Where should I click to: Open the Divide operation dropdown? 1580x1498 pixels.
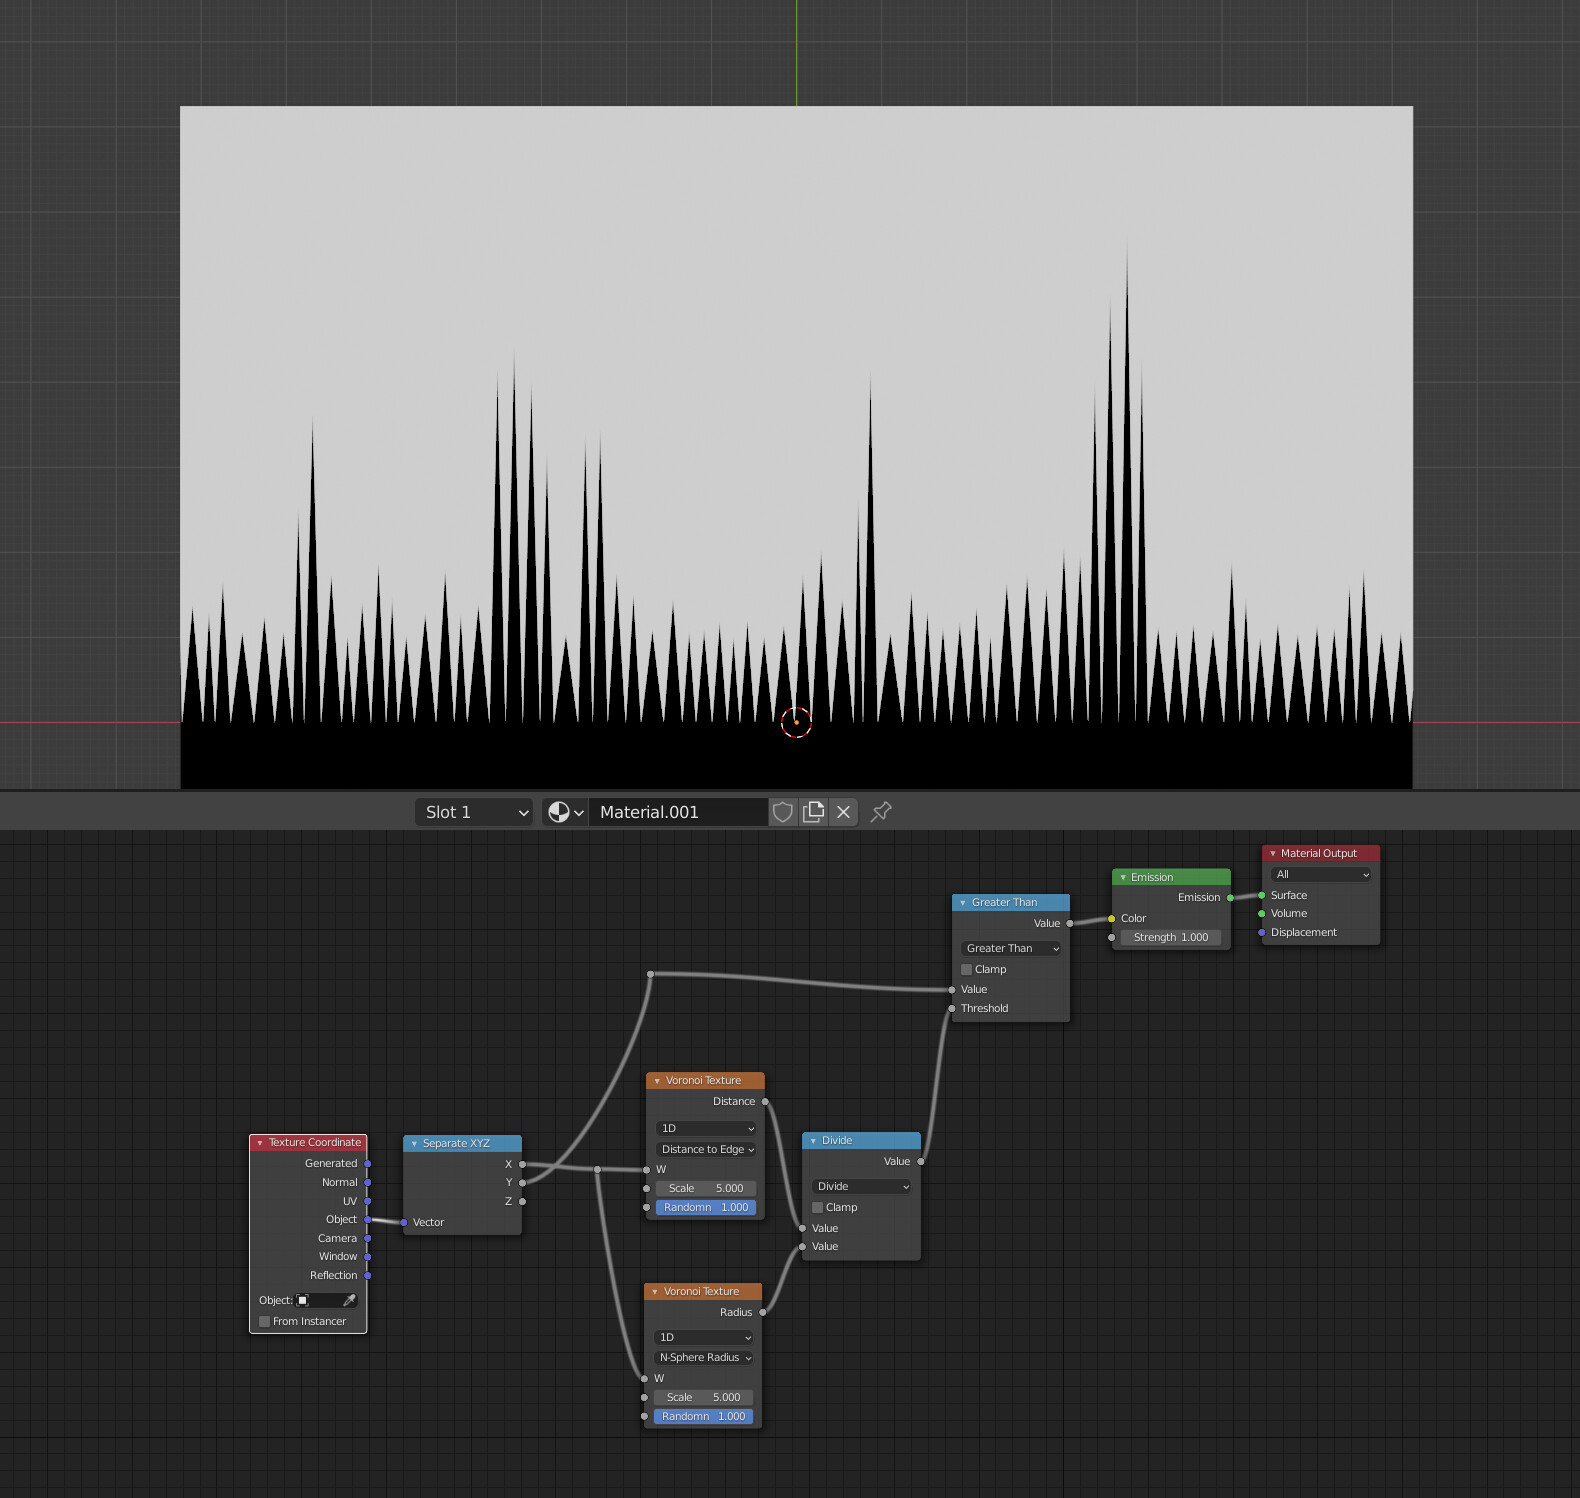(x=862, y=1186)
